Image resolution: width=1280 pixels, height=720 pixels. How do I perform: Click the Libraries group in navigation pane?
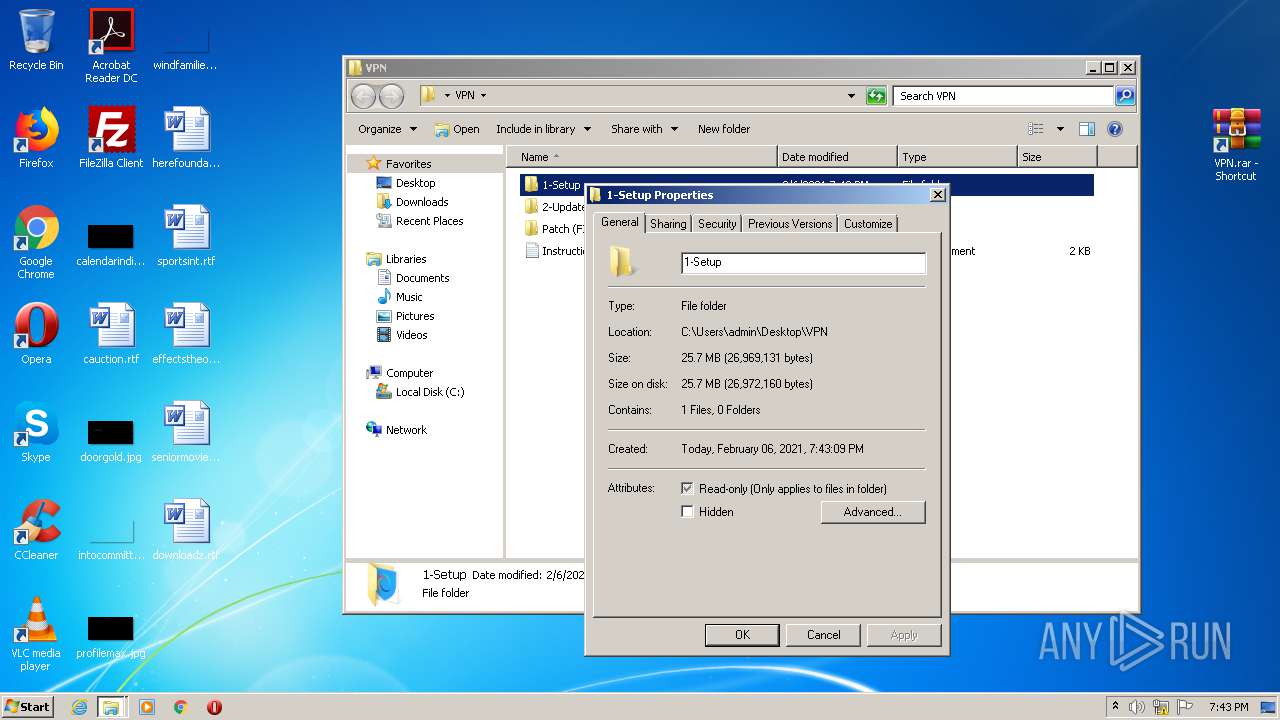pyautogui.click(x=406, y=259)
